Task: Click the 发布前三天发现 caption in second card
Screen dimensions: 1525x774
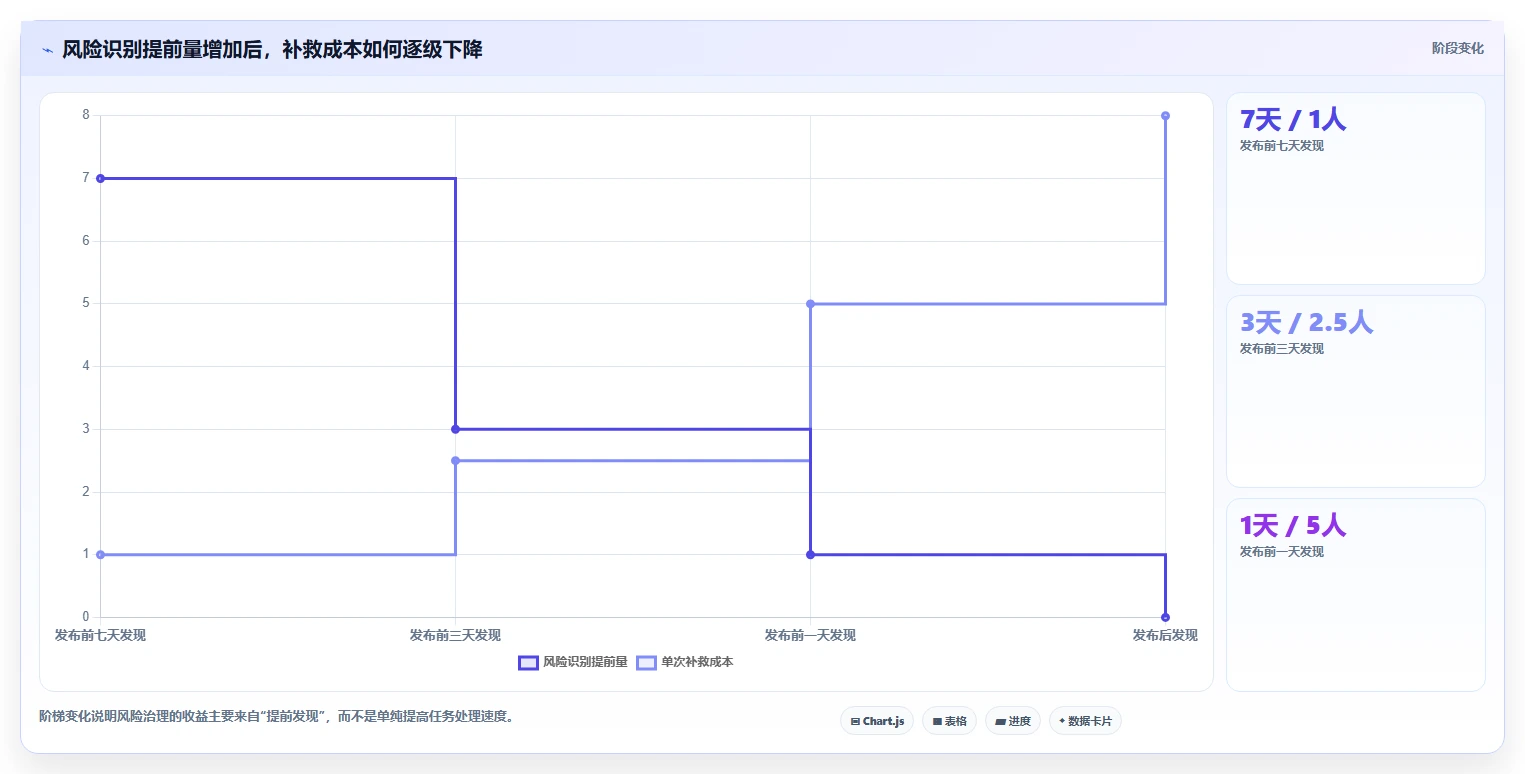Action: pyautogui.click(x=1282, y=348)
